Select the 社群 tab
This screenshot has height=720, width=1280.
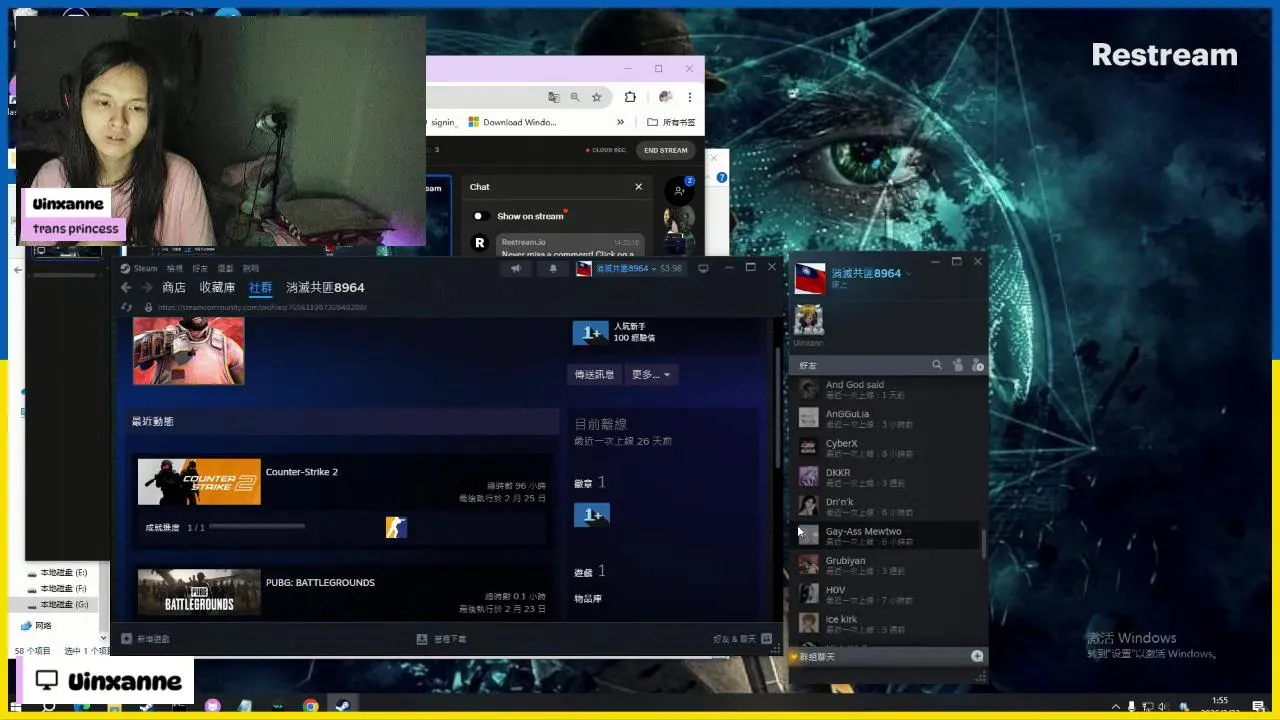pos(260,287)
